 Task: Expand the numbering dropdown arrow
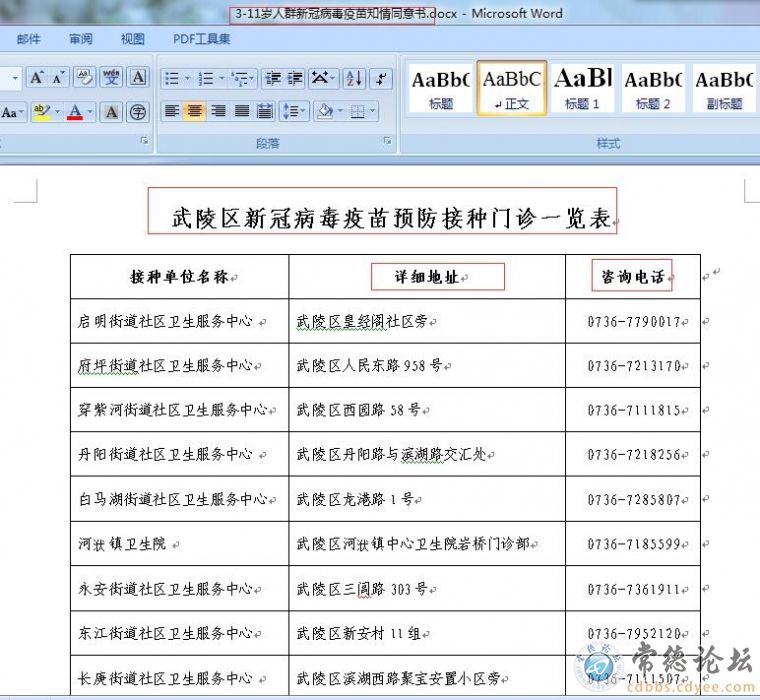tap(222, 78)
